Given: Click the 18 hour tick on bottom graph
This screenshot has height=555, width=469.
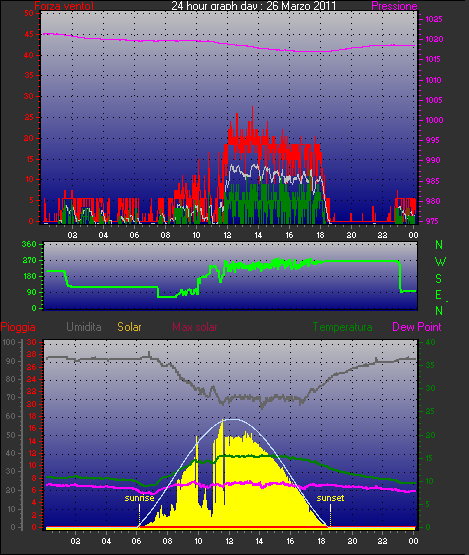Looking at the screenshot, I should click(321, 541).
